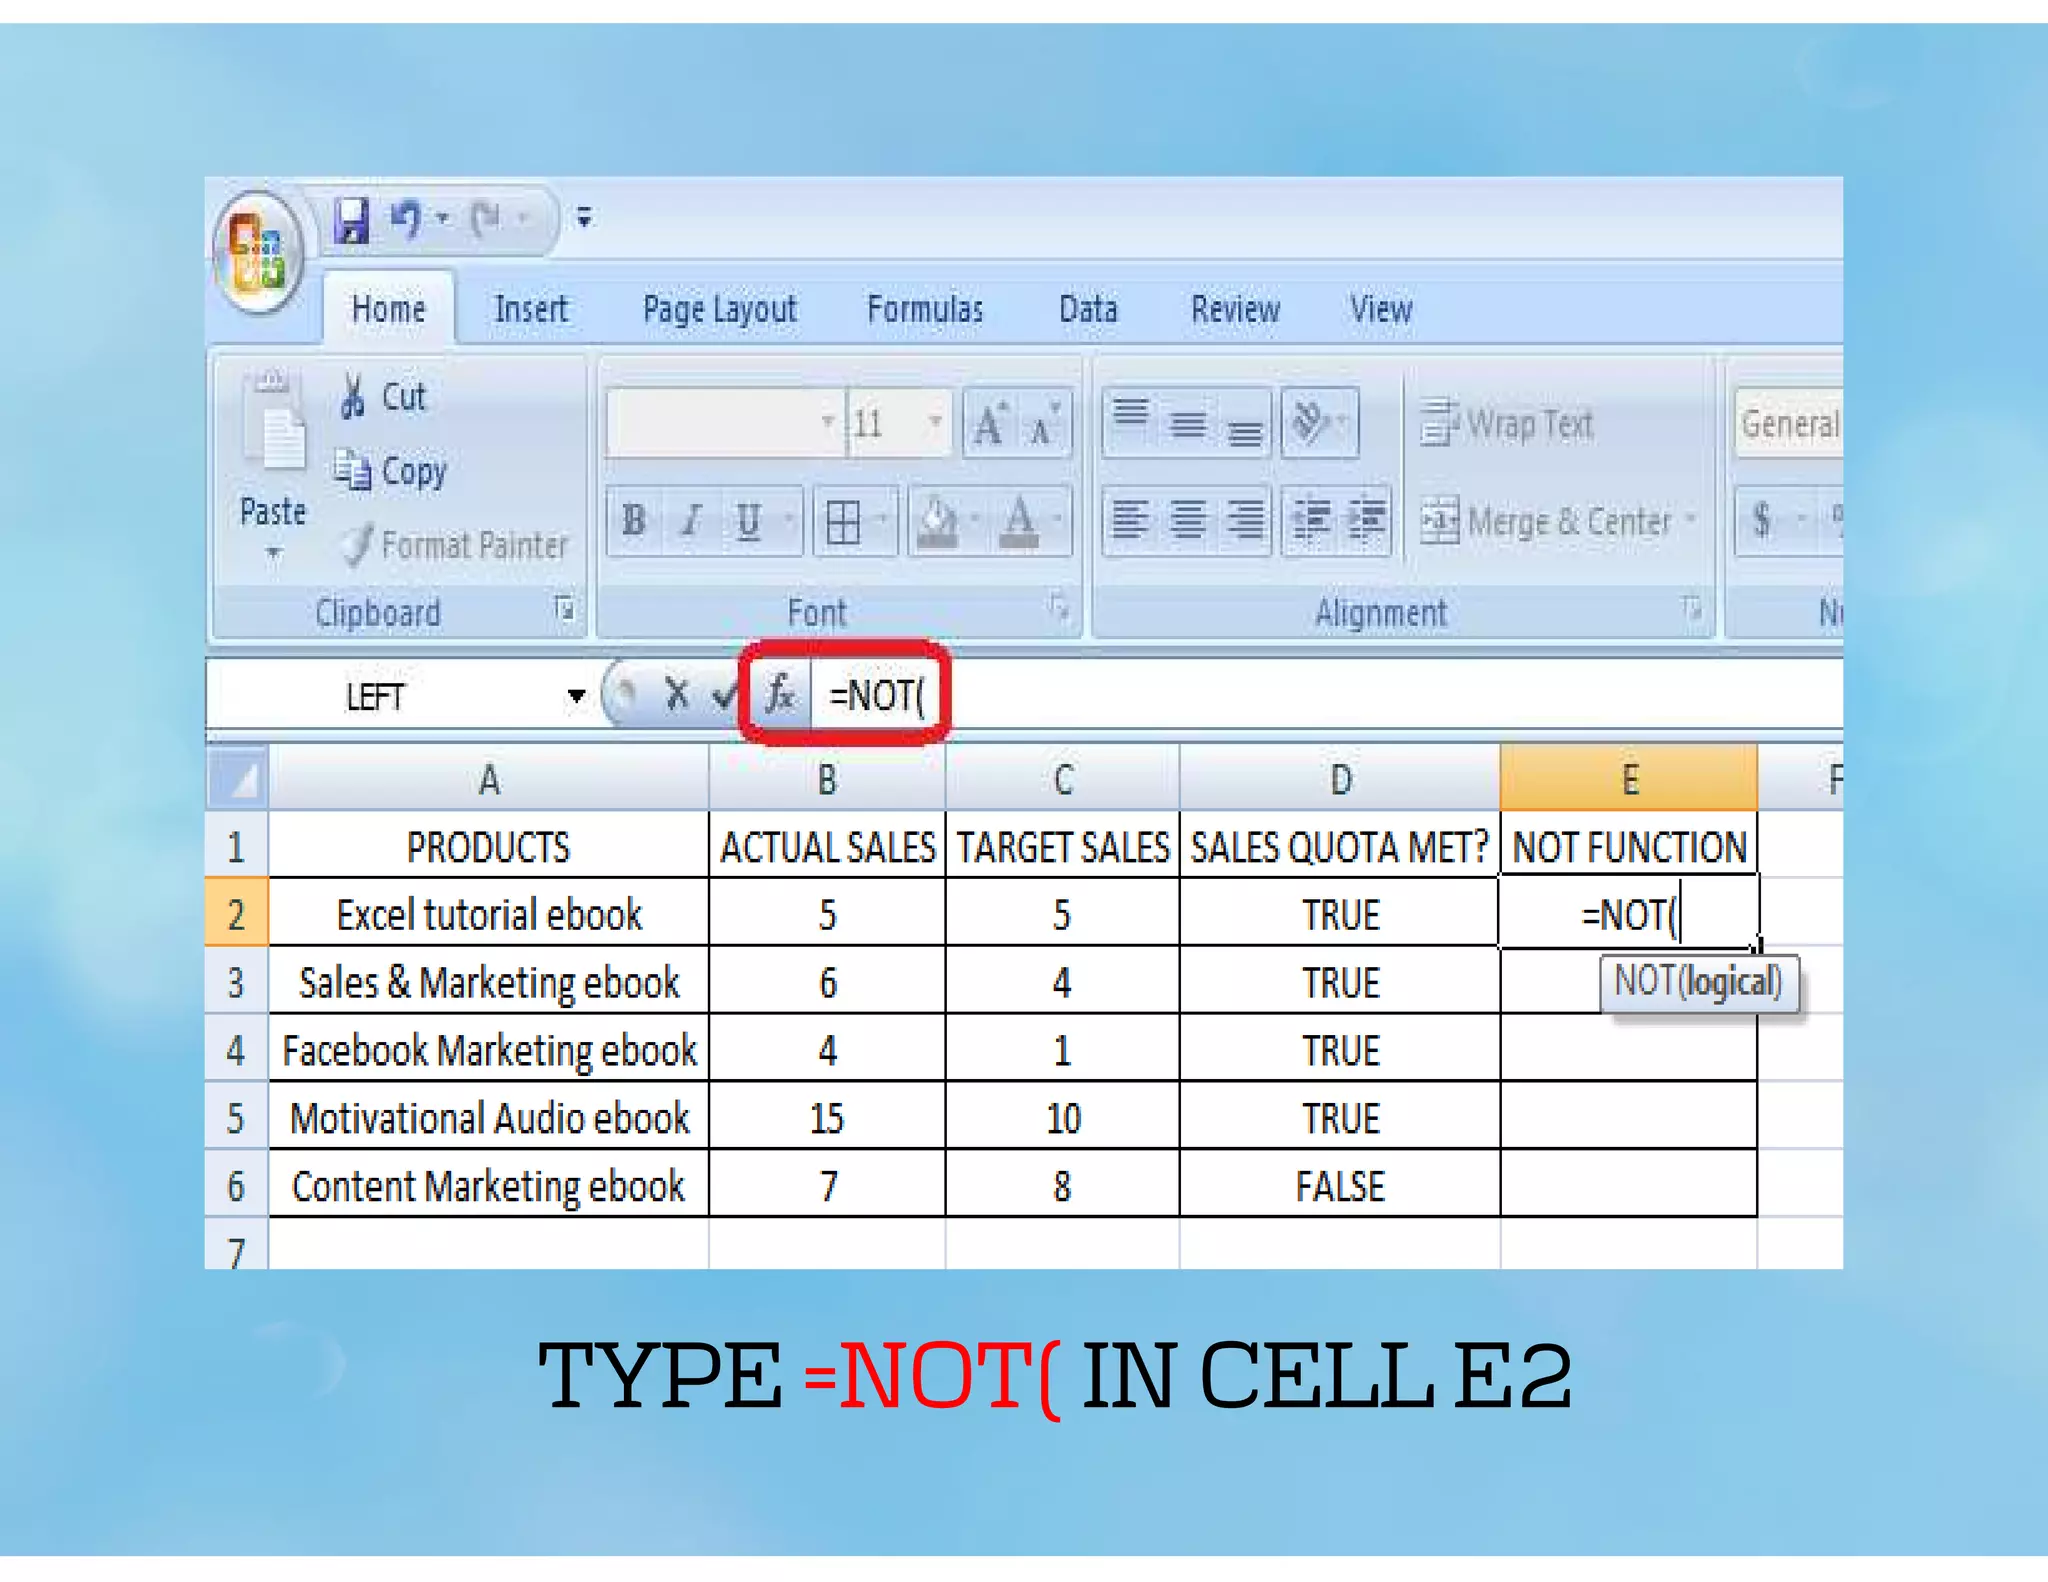Click the Enter checkmark in formula bar
This screenshot has width=2048, height=1582.
724,694
